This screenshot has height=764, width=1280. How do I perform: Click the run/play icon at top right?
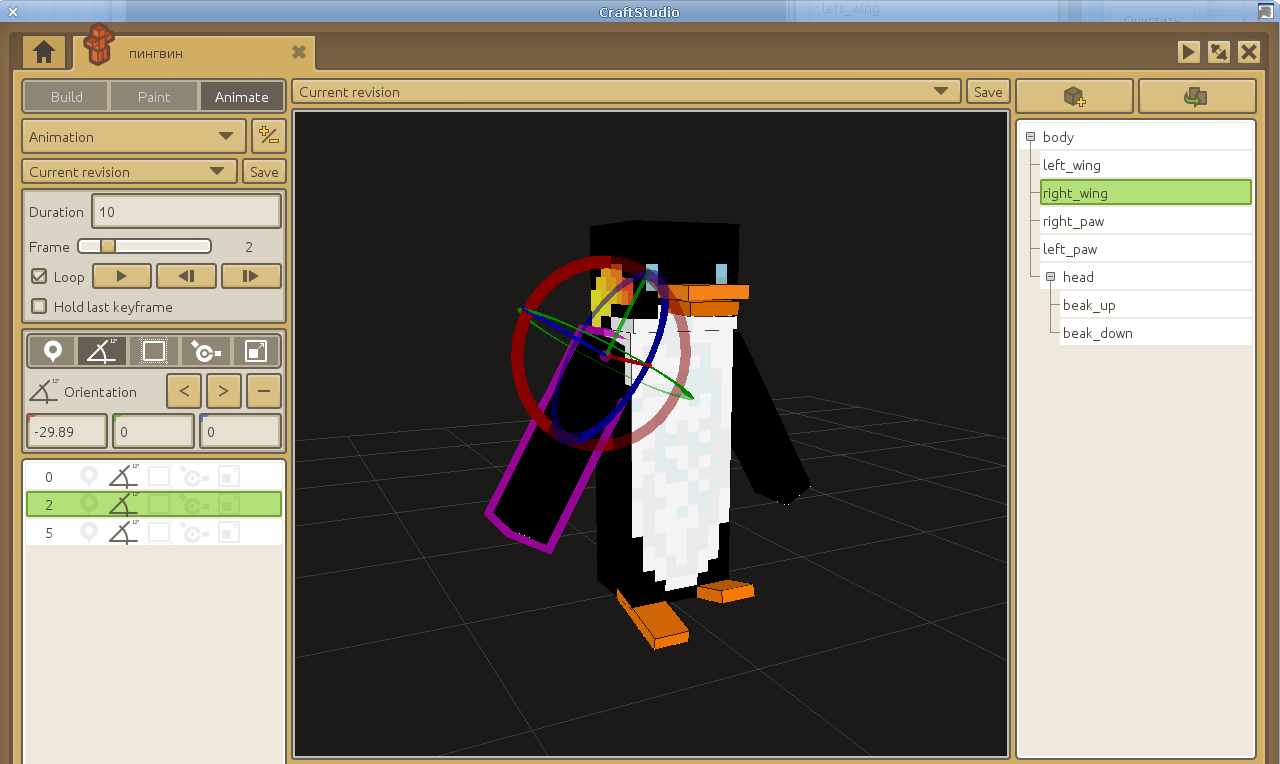click(1188, 52)
